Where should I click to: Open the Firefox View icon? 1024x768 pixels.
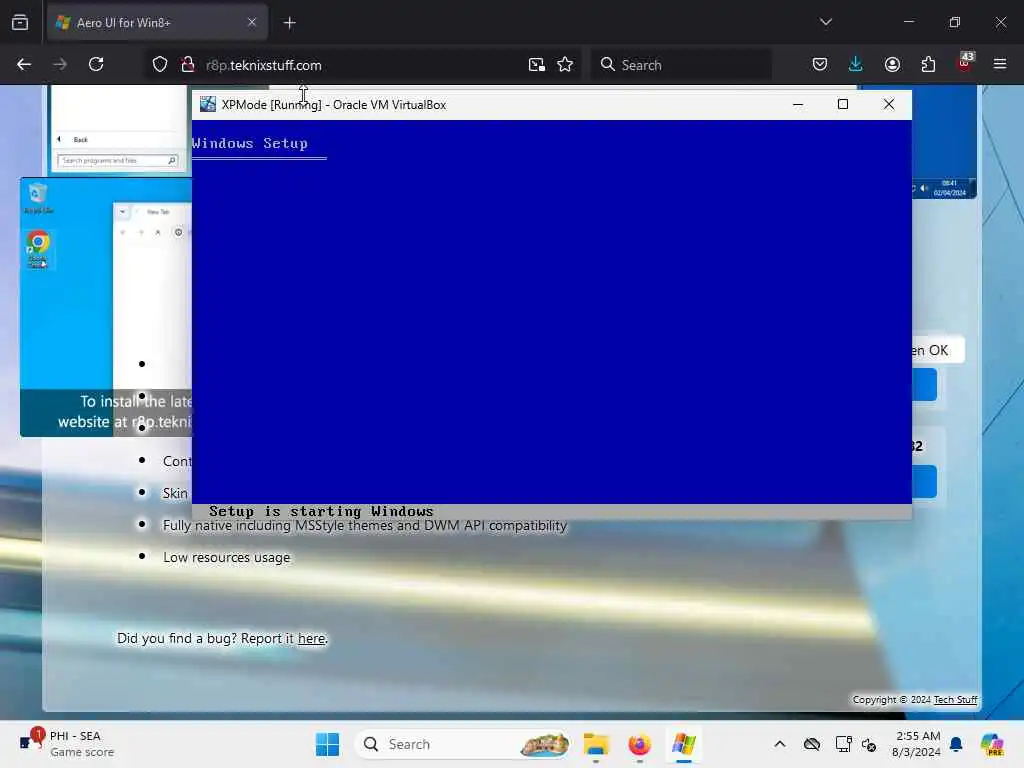tap(20, 23)
